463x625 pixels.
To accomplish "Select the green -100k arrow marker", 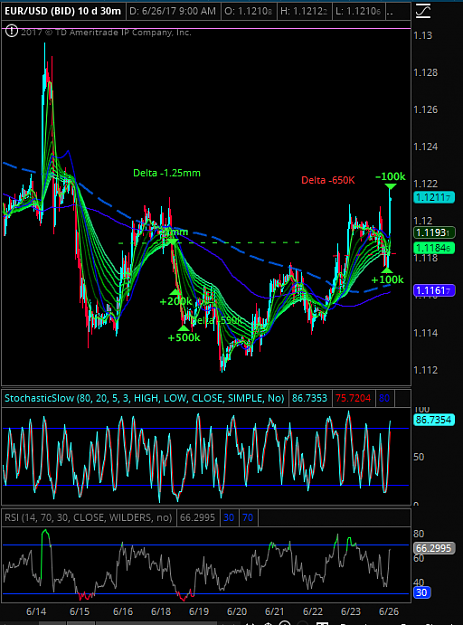I will click(x=390, y=186).
